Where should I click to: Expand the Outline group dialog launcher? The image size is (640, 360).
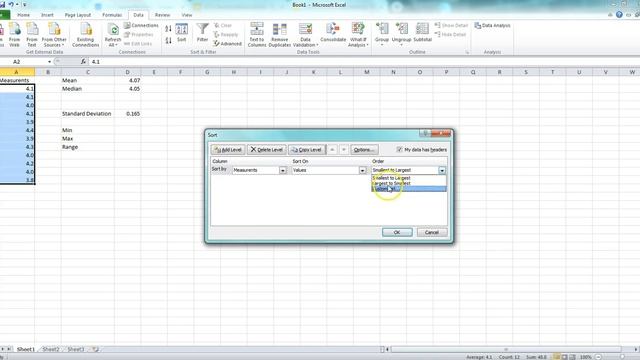(x=467, y=52)
